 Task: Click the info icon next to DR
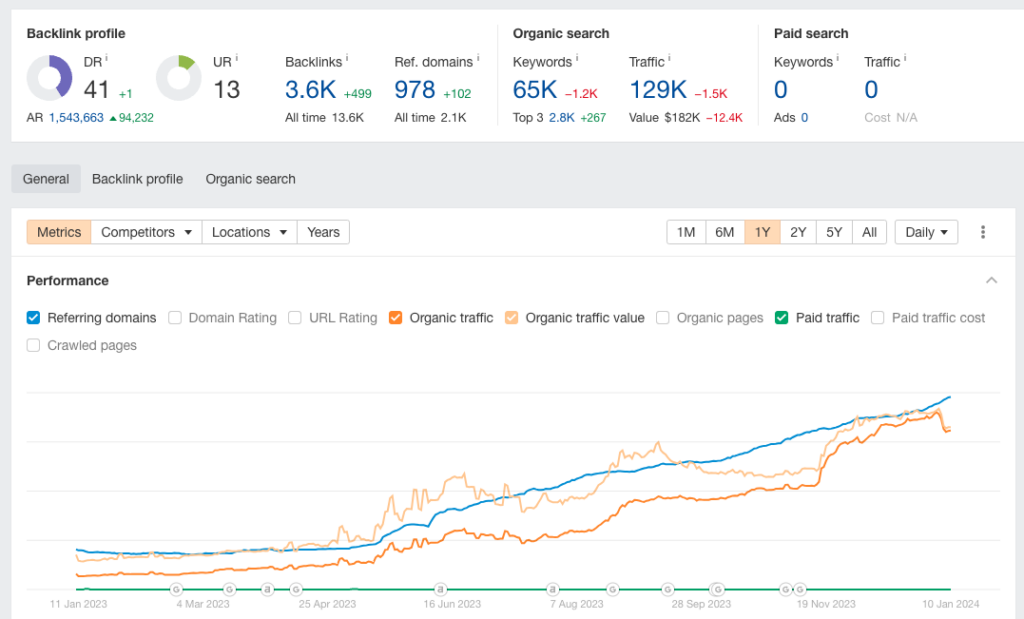(107, 60)
